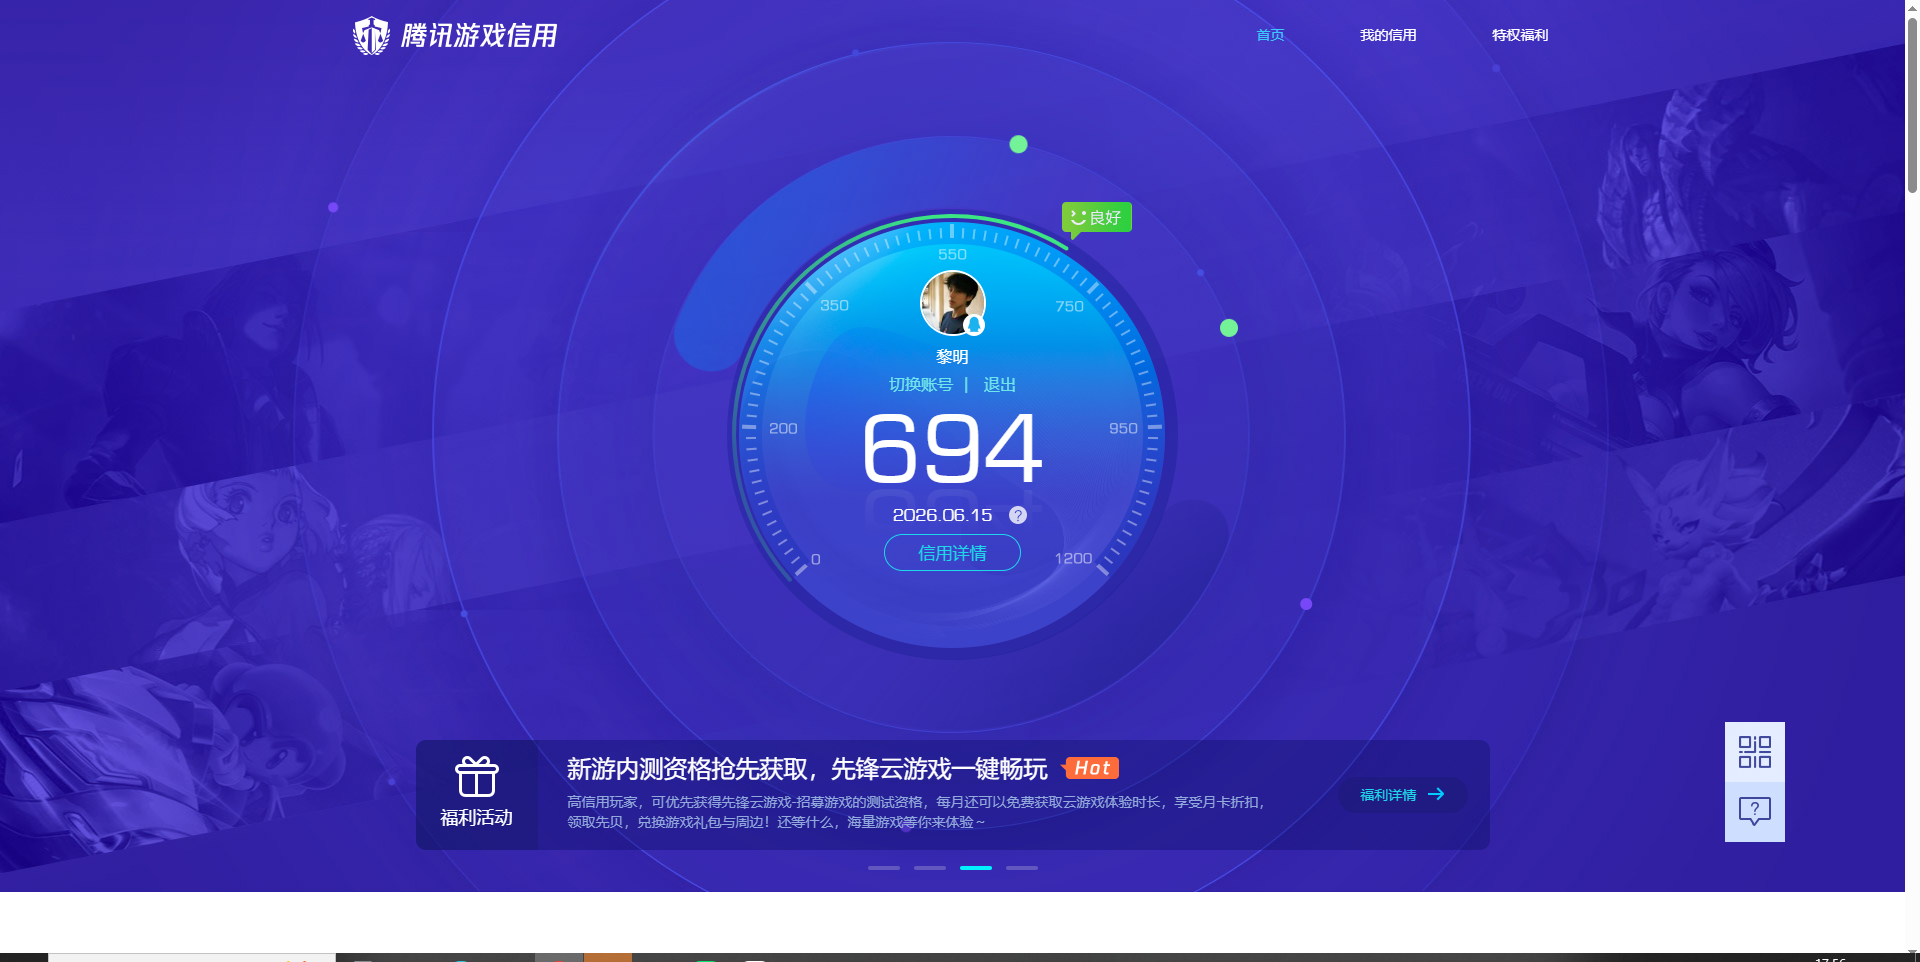Click the username 黎明

tap(952, 357)
